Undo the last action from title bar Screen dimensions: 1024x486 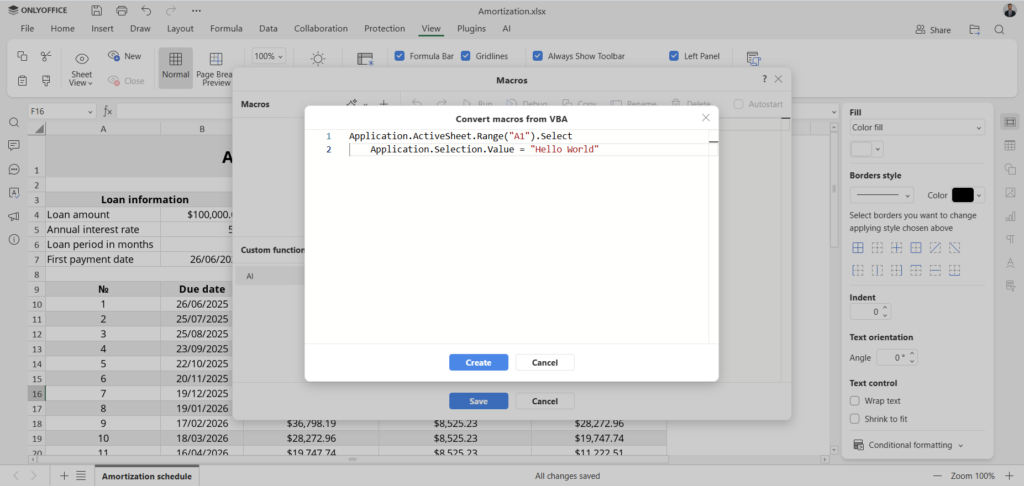coord(146,10)
